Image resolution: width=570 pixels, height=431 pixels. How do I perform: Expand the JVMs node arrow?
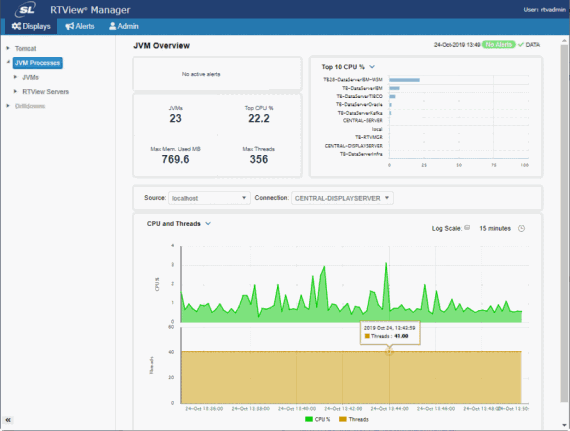[15, 77]
